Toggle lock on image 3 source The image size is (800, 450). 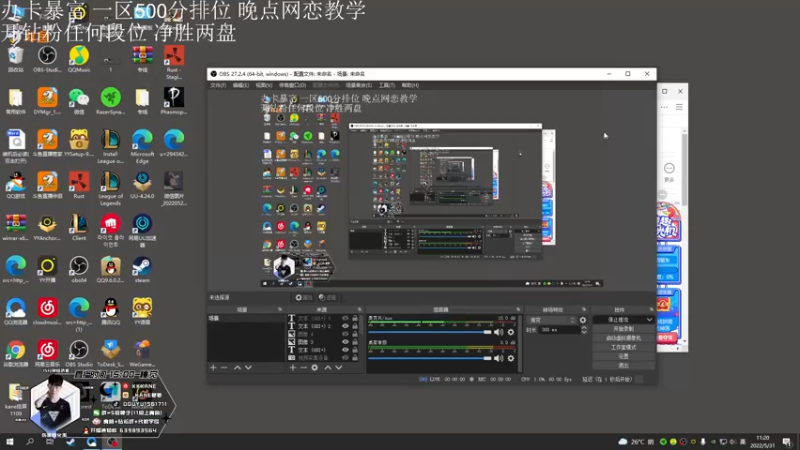(355, 342)
